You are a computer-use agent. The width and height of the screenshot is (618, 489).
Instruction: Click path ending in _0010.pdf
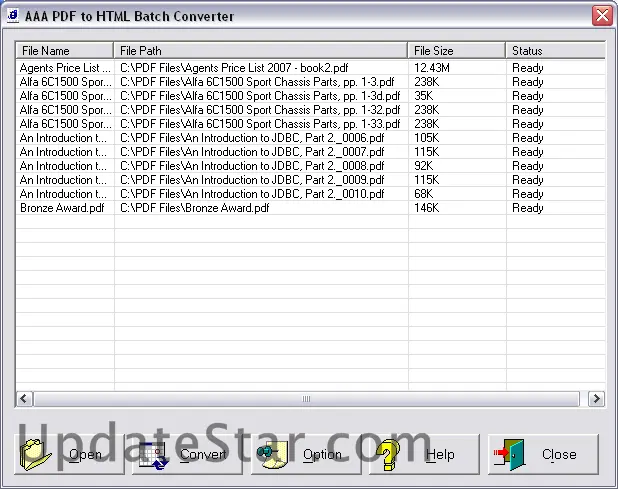pyautogui.click(x=252, y=194)
